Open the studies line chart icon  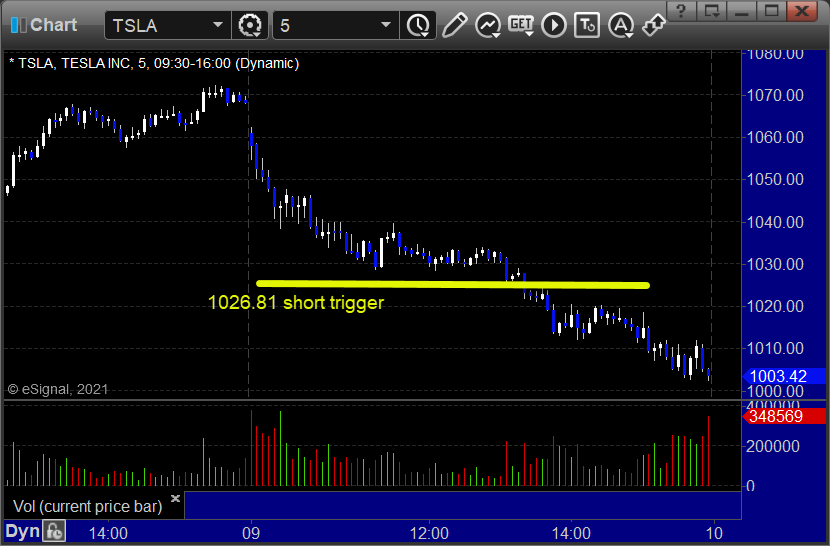488,25
